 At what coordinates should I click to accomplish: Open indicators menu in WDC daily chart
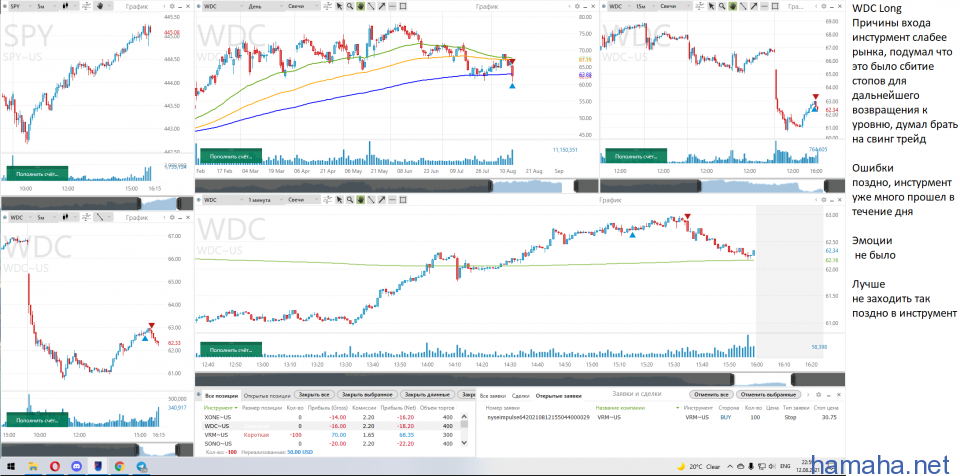tap(328, 6)
